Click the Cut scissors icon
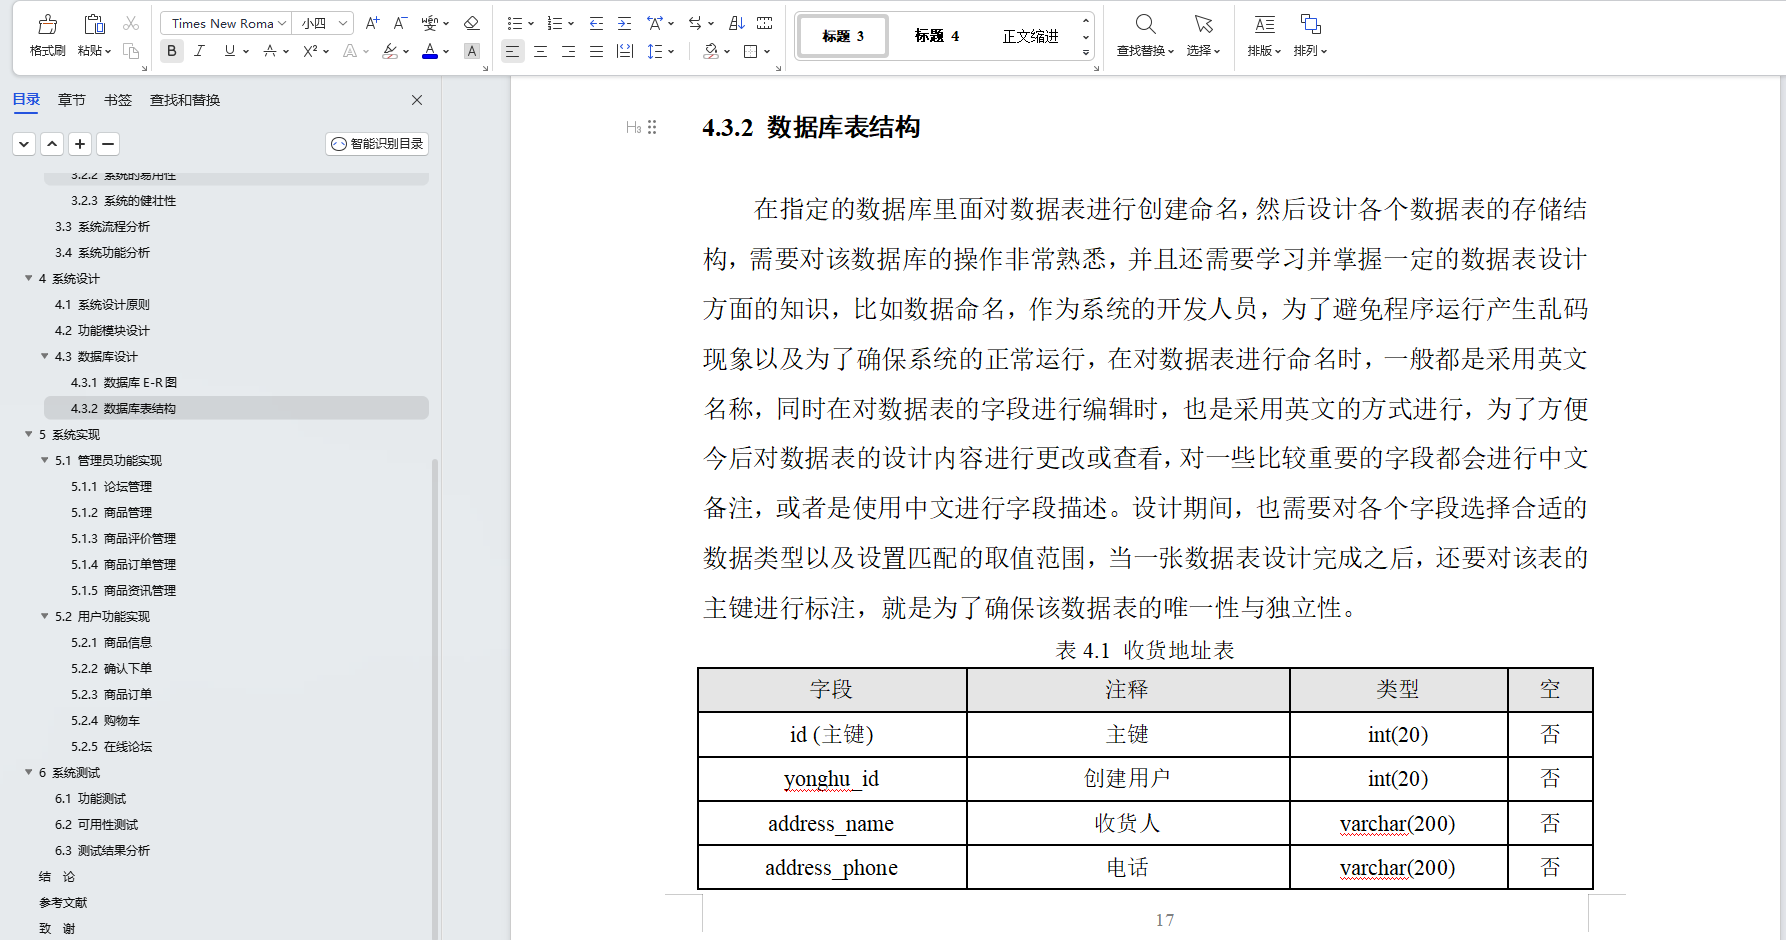The height and width of the screenshot is (940, 1786). point(131,23)
